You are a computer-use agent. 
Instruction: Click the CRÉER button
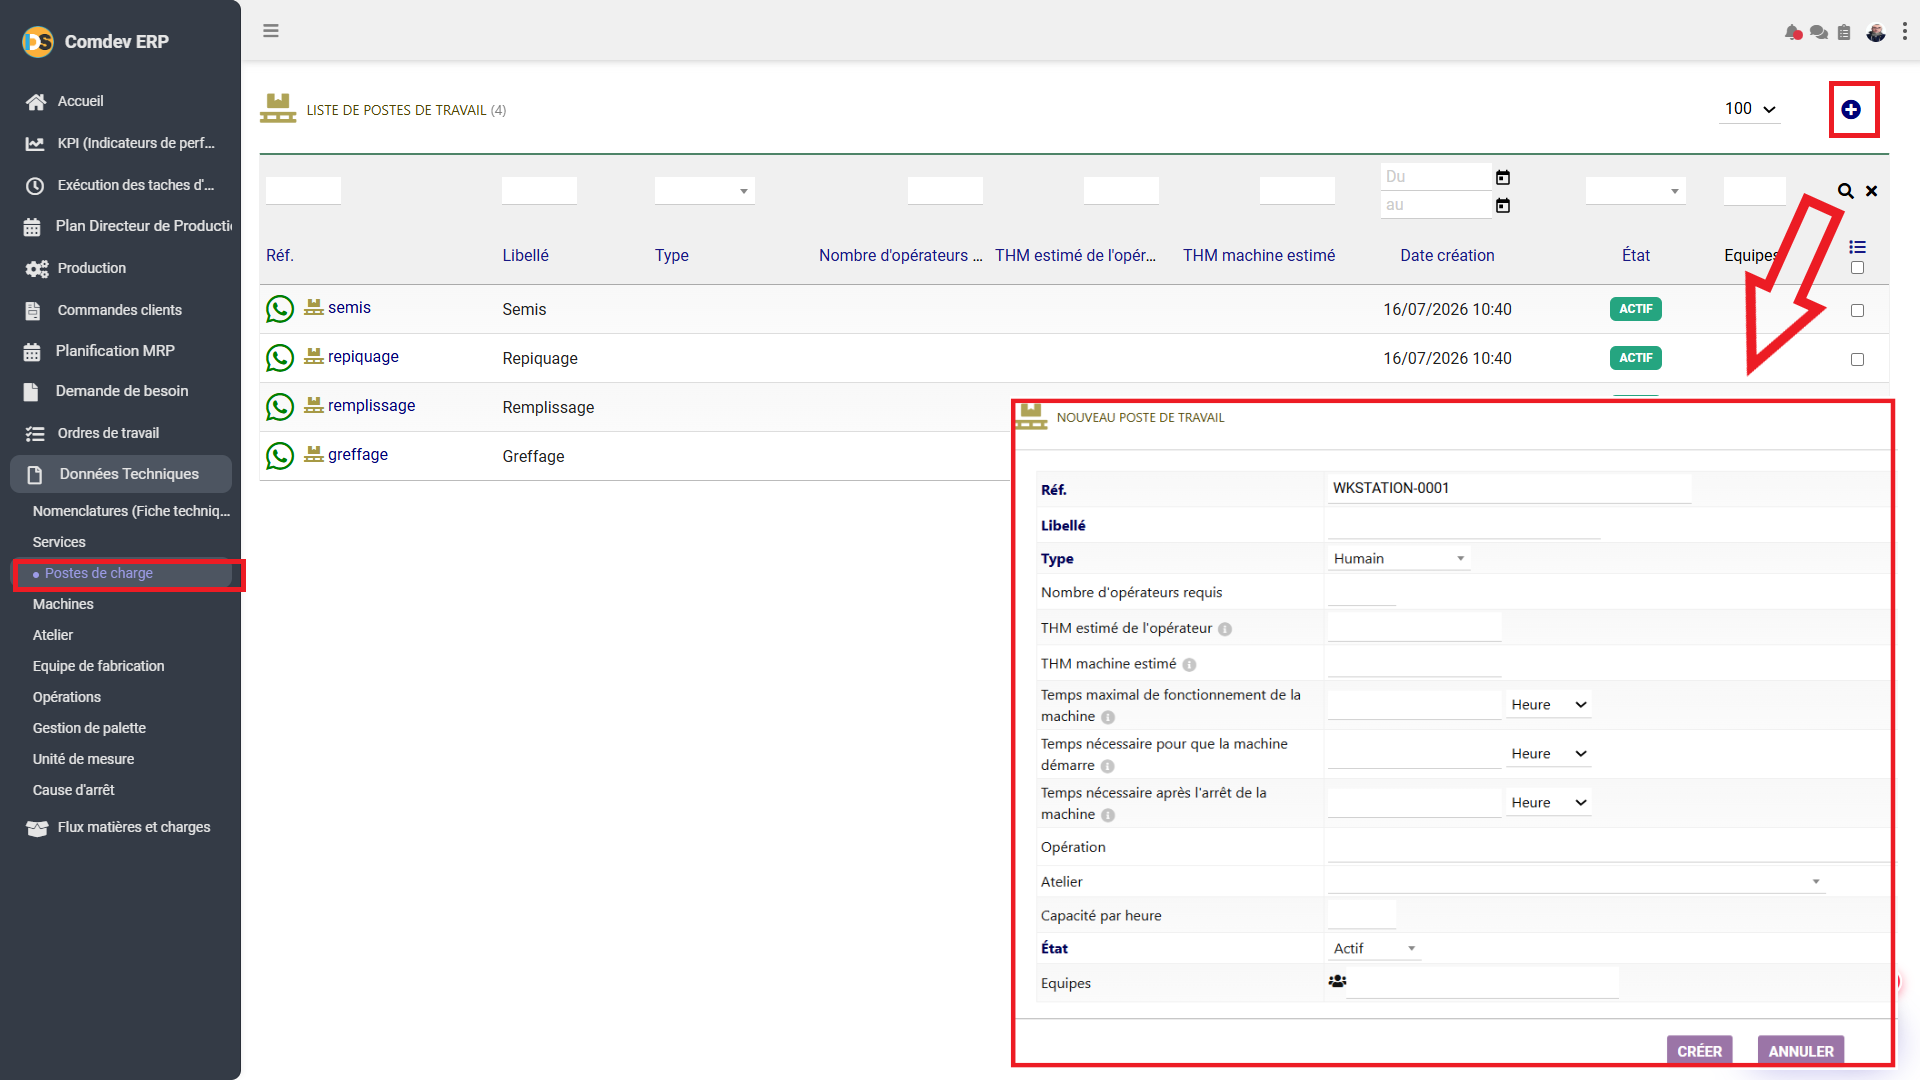(1699, 1051)
